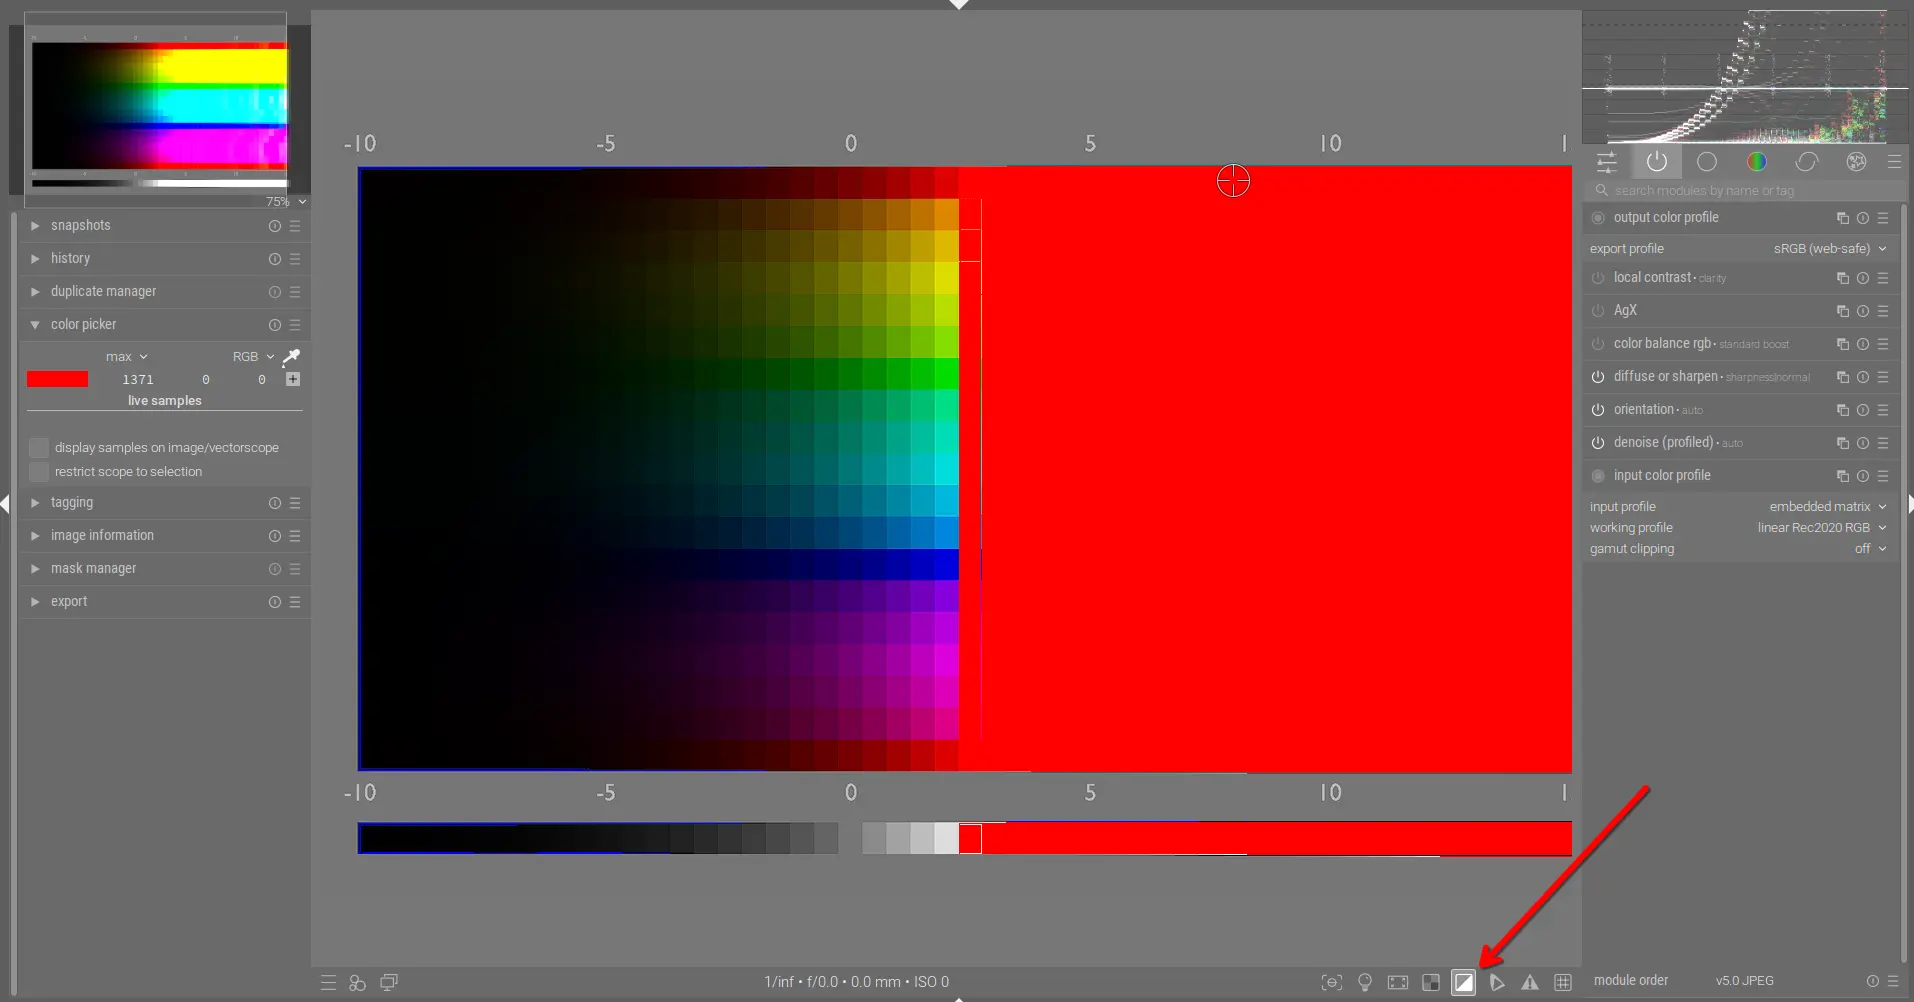Select the color modules group icon
The width and height of the screenshot is (1914, 1002).
click(x=1757, y=162)
